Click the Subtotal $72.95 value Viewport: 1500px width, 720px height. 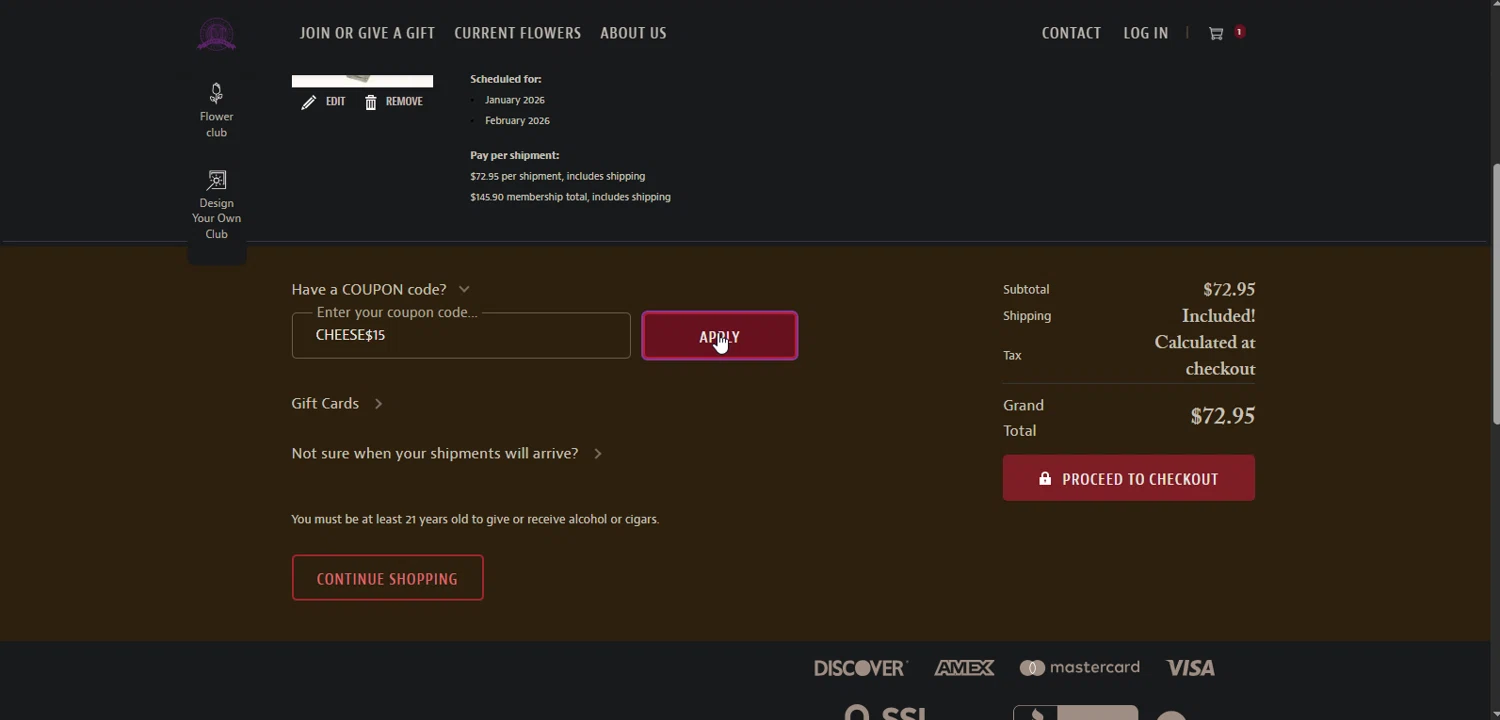(1229, 289)
